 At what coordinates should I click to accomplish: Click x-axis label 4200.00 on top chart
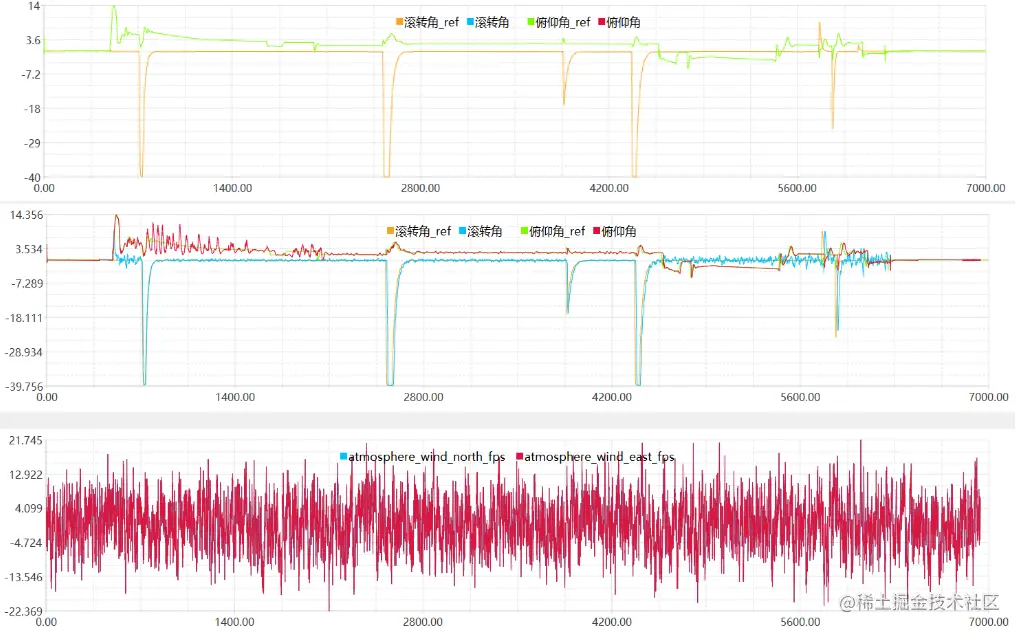609,188
